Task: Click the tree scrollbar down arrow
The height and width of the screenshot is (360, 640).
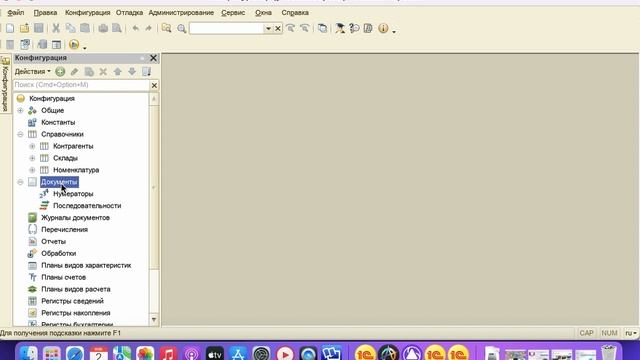Action: point(154,320)
